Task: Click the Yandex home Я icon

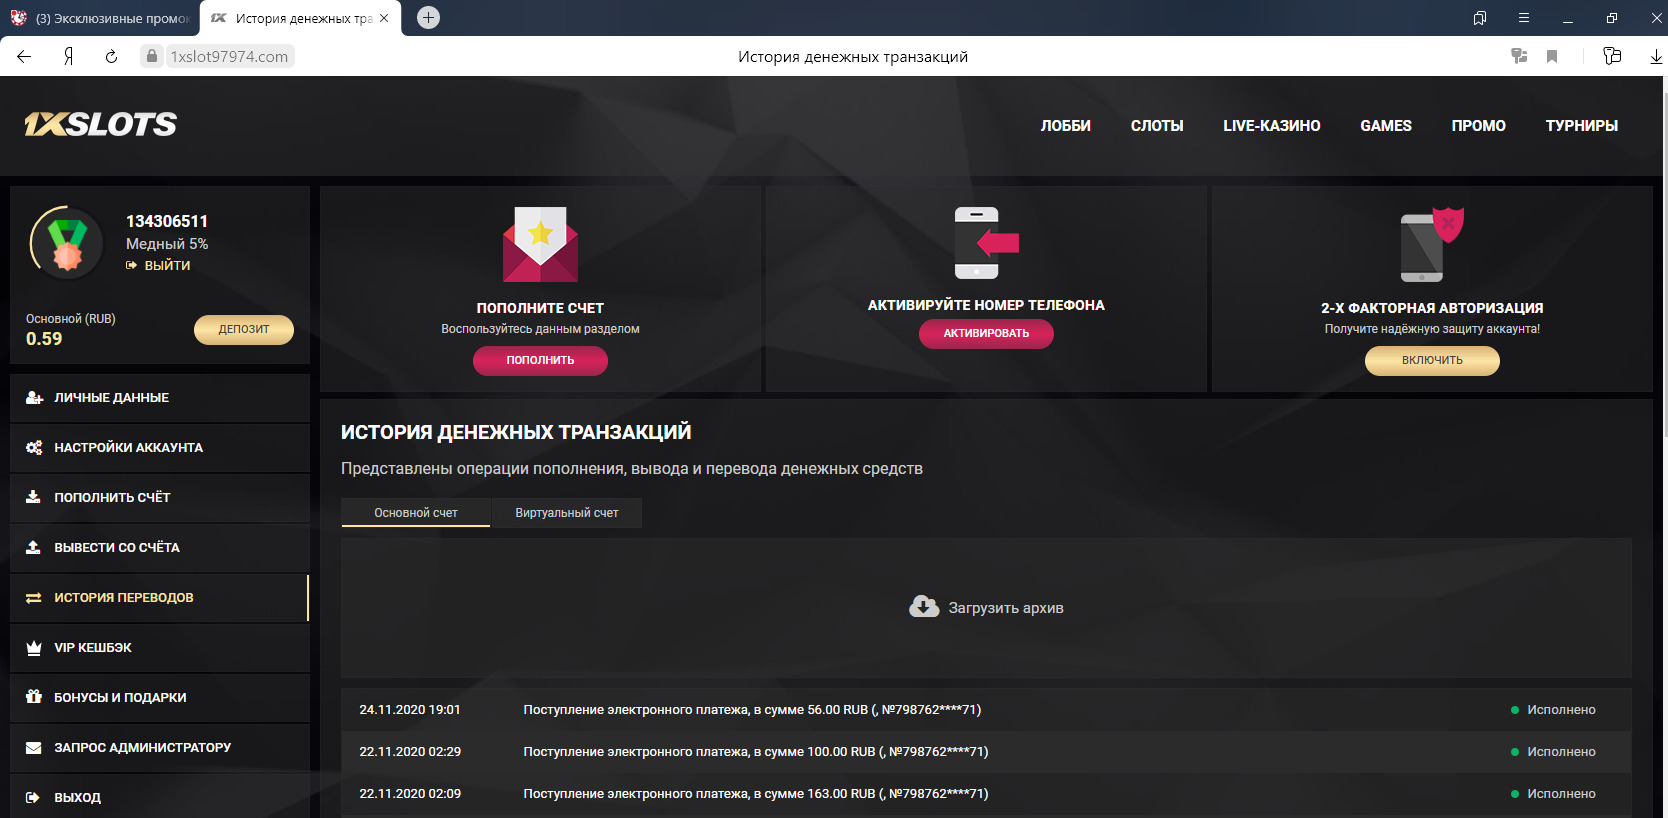Action: (x=68, y=56)
